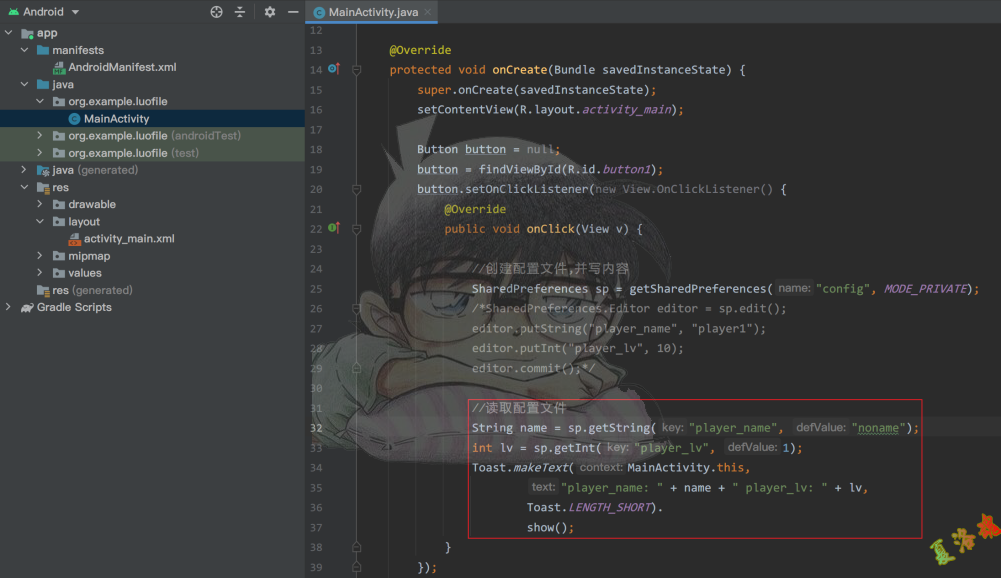Open activity_main.xml layout file
This screenshot has height=578, width=1001.
[x=128, y=239]
